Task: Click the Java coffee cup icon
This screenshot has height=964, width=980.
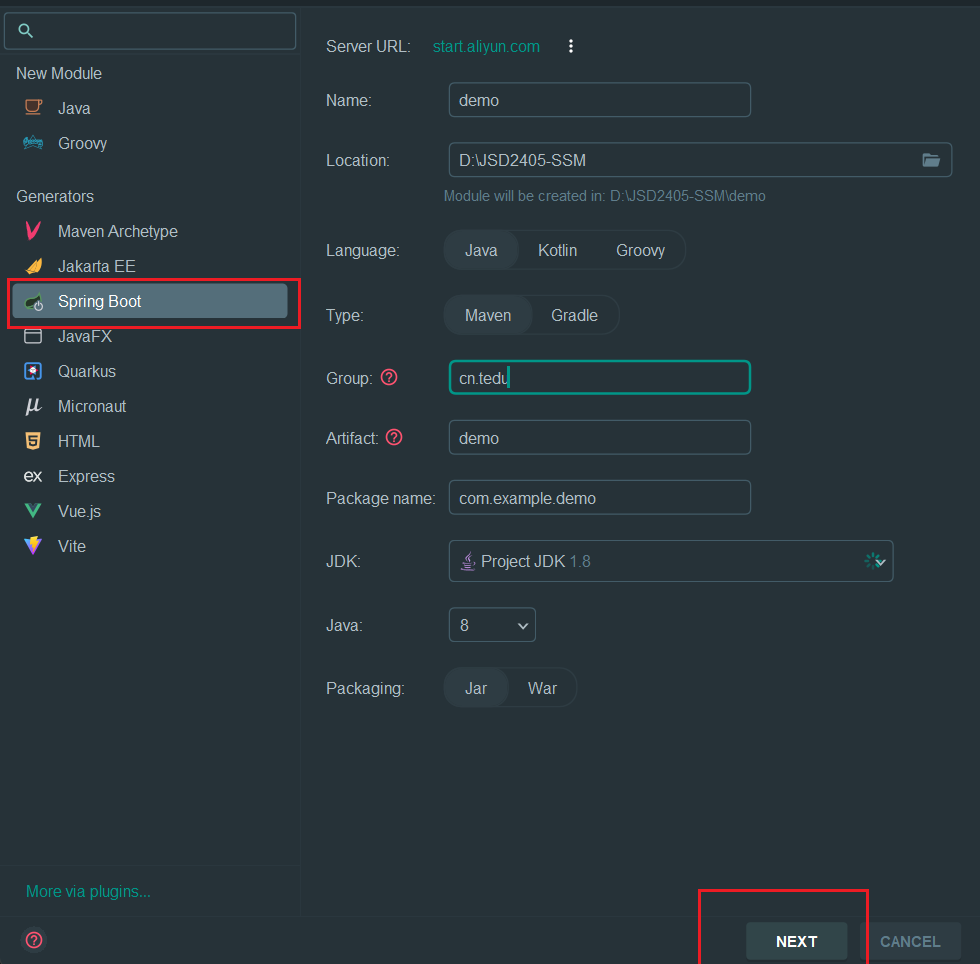Action: click(33, 108)
